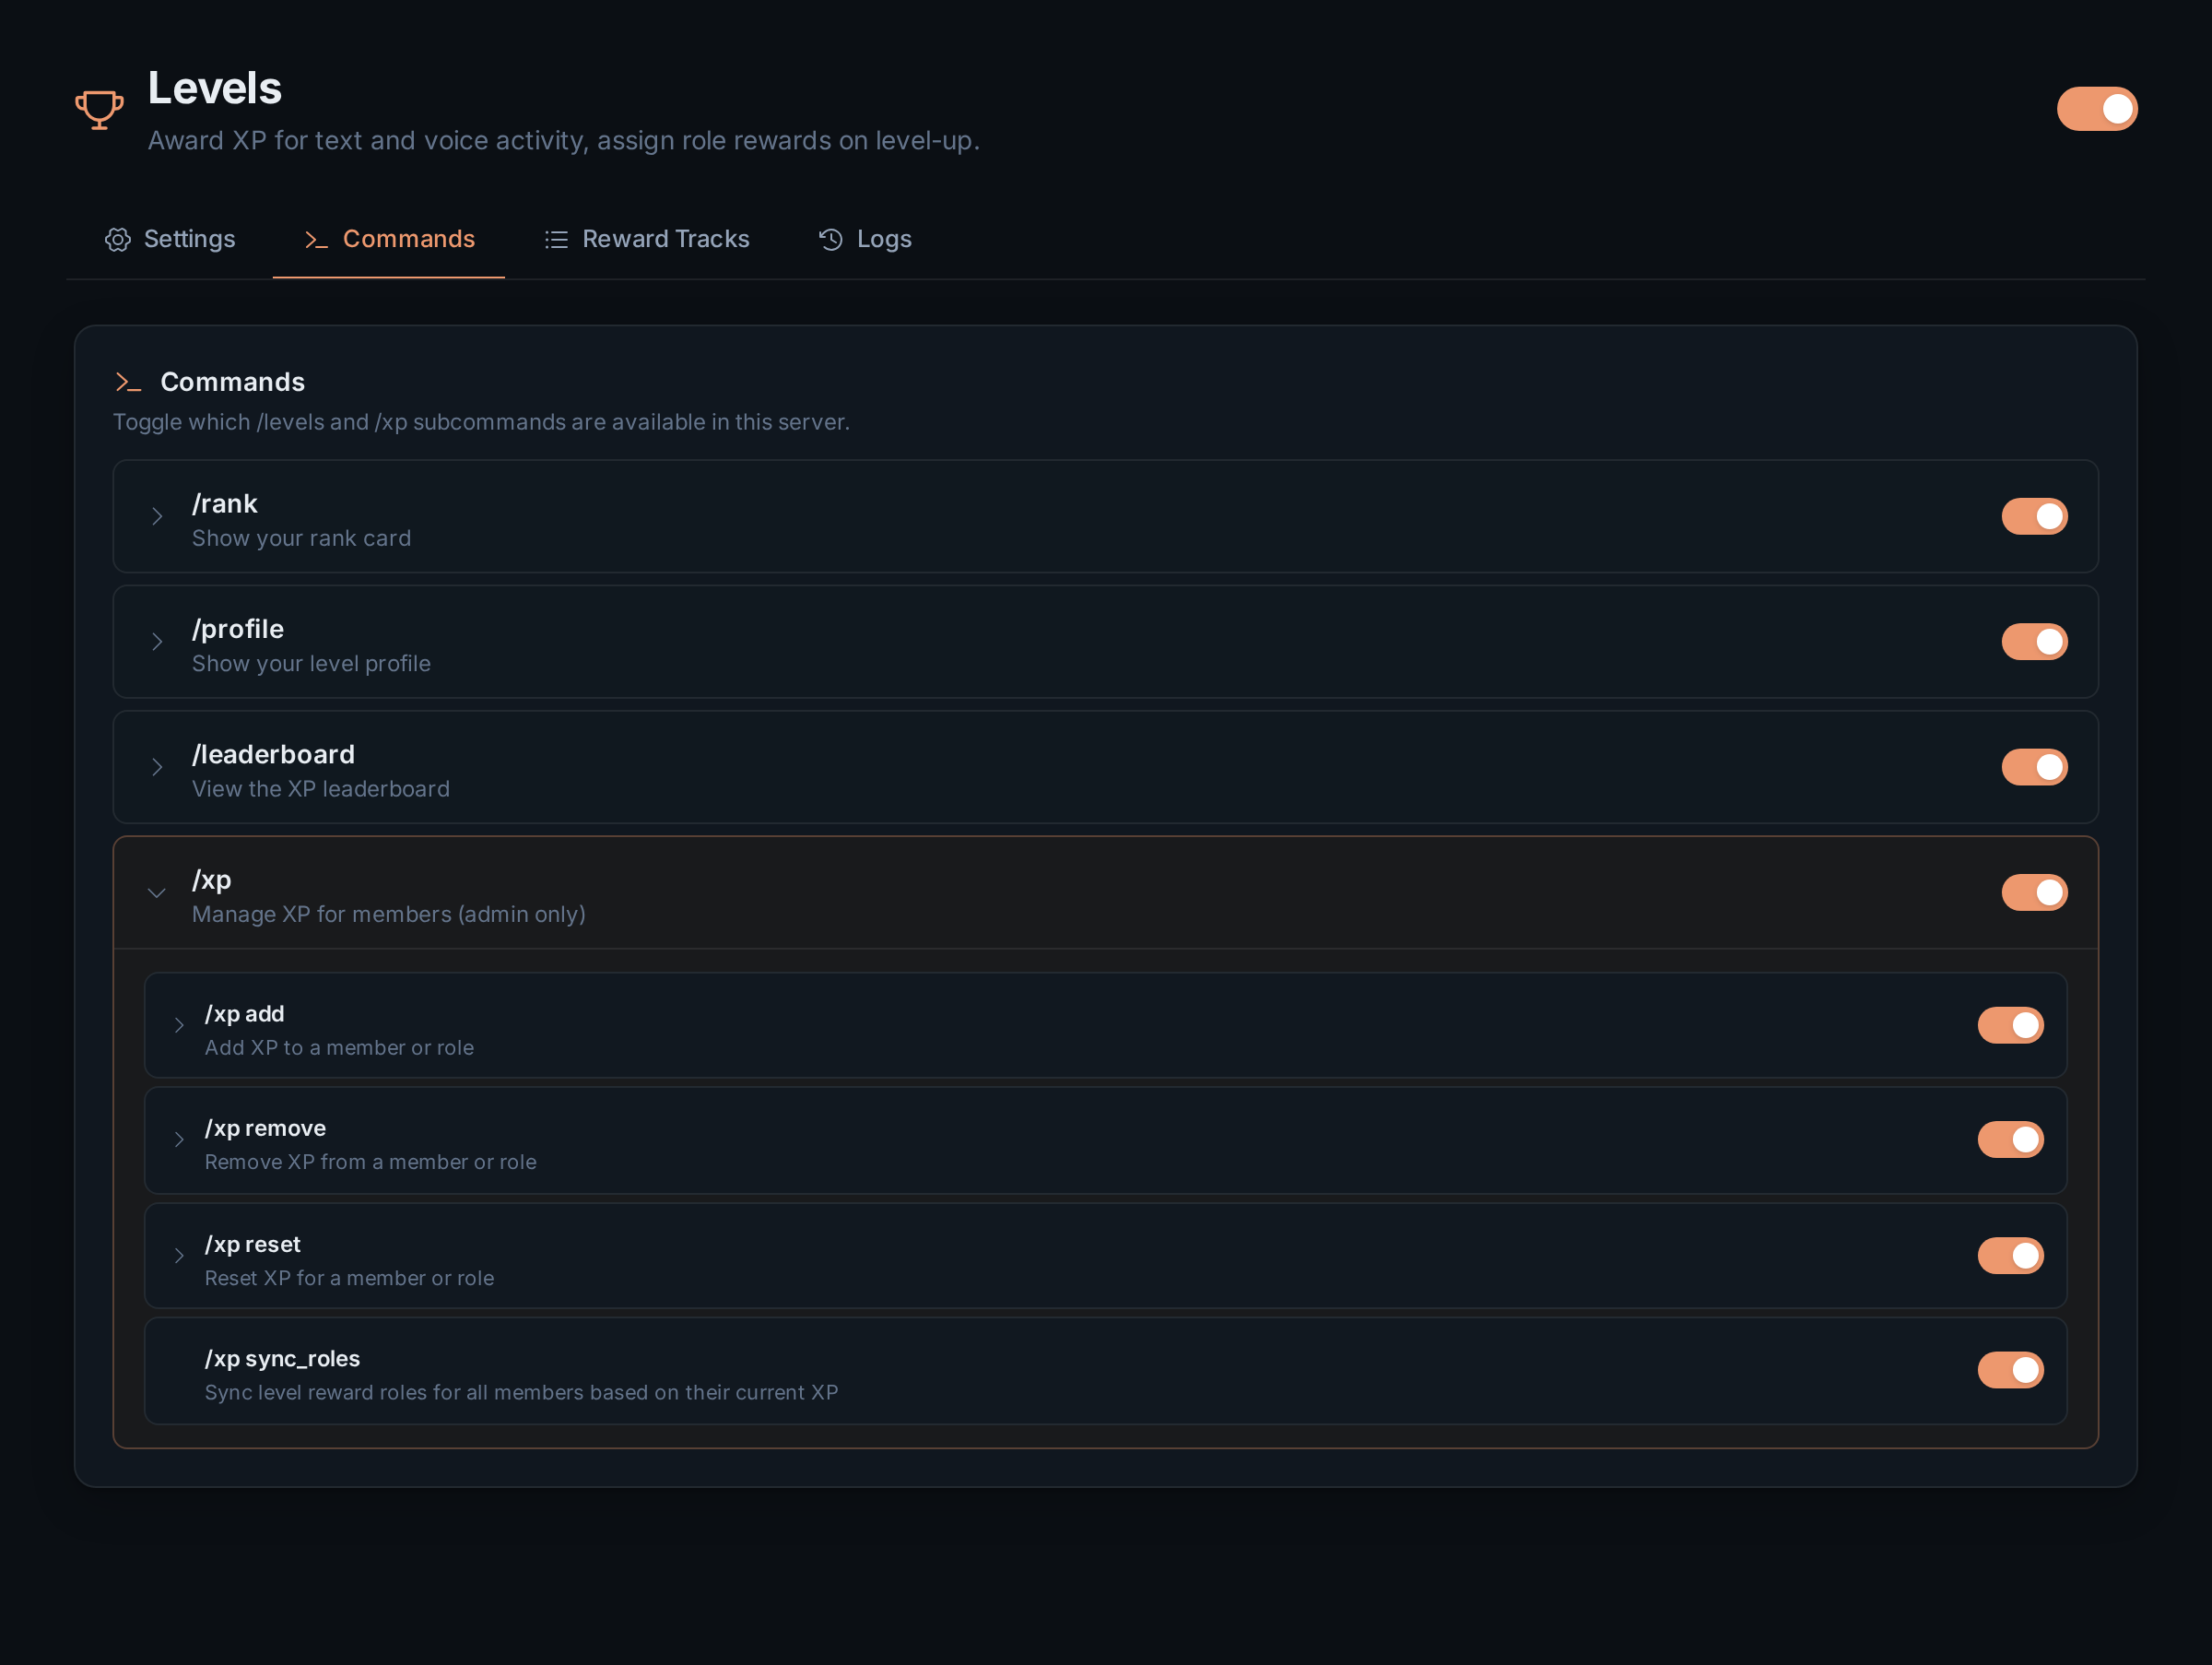
Task: Click "Show your level profile" text
Action: point(311,664)
